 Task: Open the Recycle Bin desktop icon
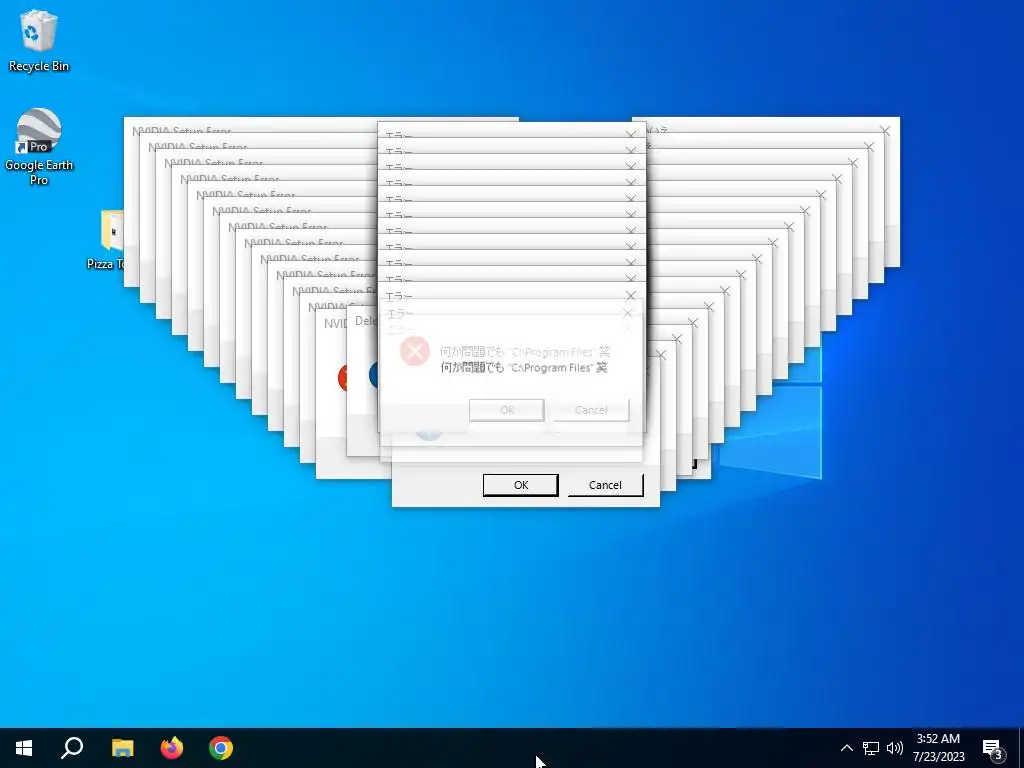coord(39,40)
